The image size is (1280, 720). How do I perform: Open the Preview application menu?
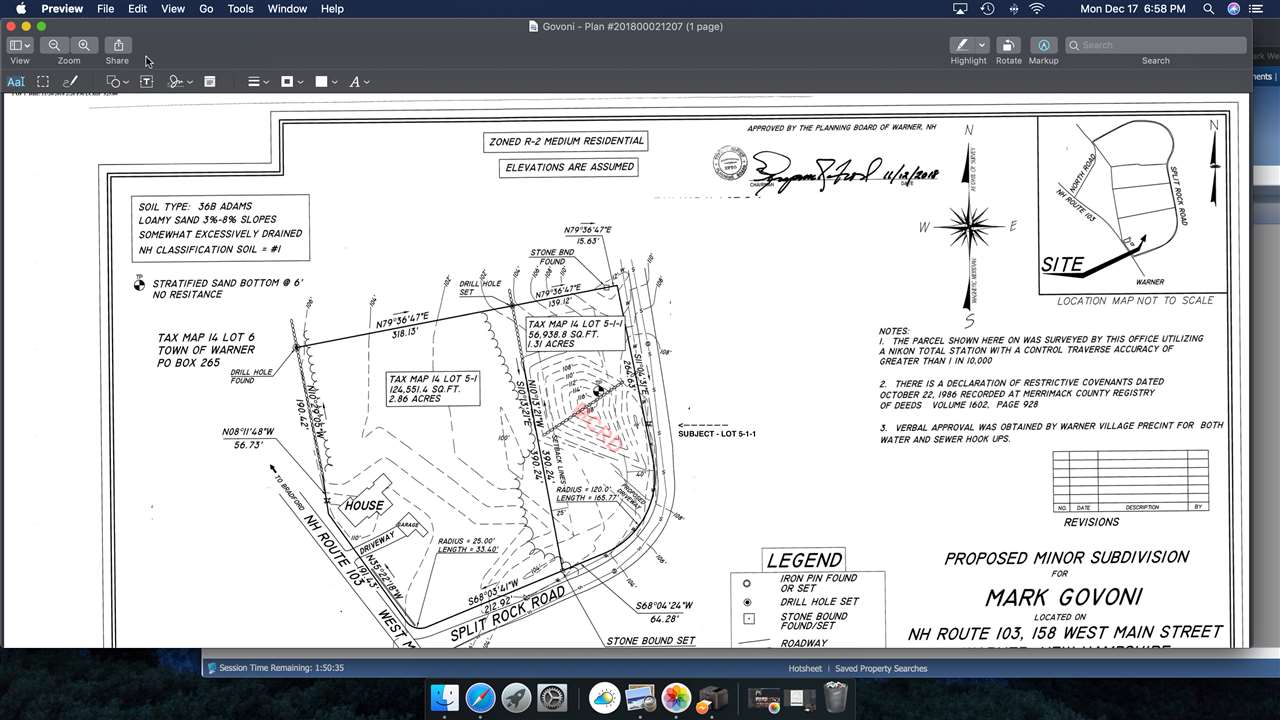click(62, 9)
